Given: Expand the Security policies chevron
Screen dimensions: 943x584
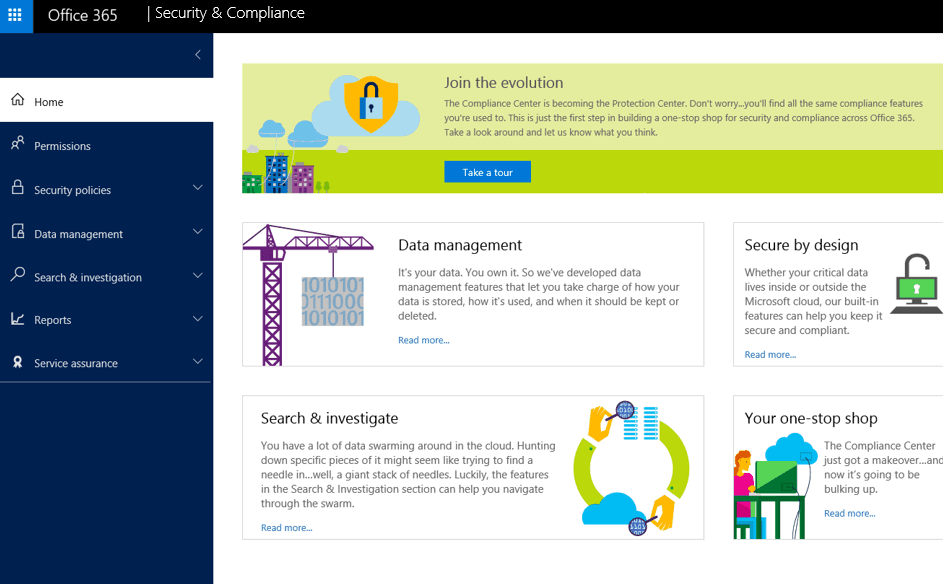Looking at the screenshot, I should (197, 188).
